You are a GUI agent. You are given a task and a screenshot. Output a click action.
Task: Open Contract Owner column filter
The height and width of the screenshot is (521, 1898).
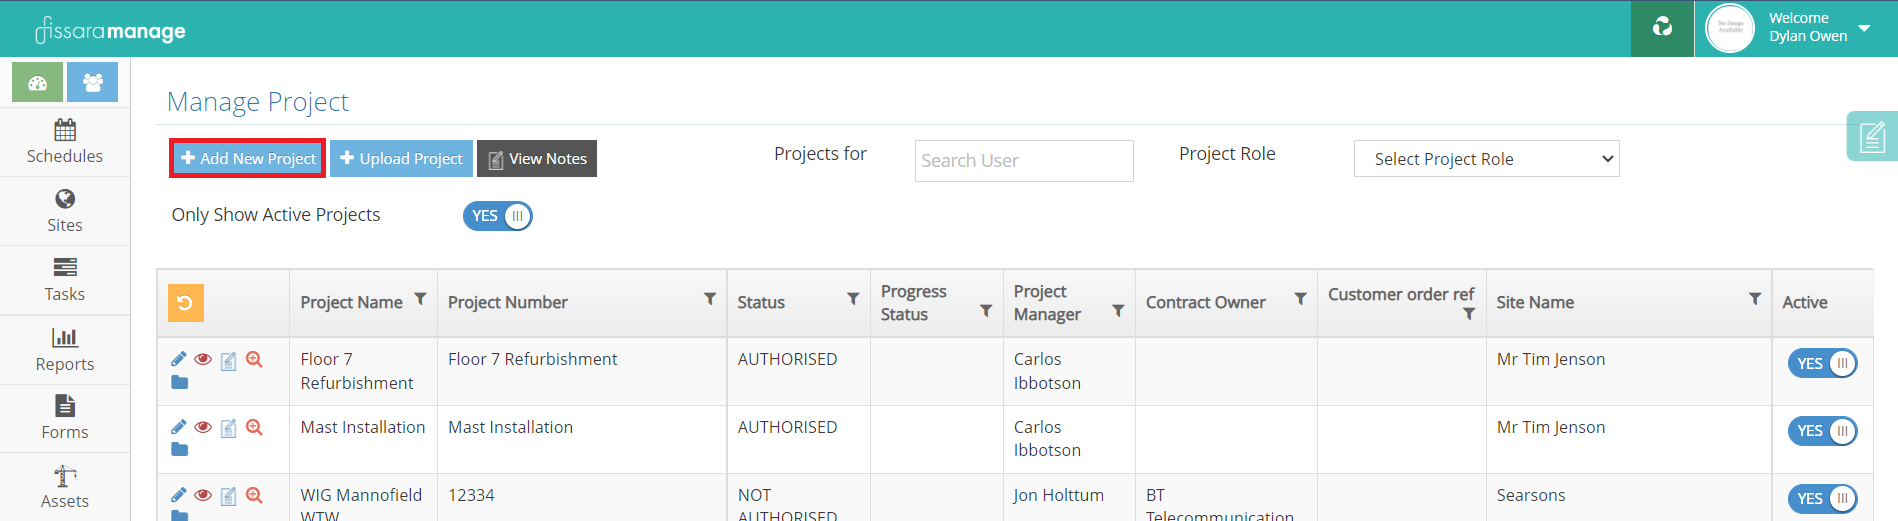[x=1300, y=299]
